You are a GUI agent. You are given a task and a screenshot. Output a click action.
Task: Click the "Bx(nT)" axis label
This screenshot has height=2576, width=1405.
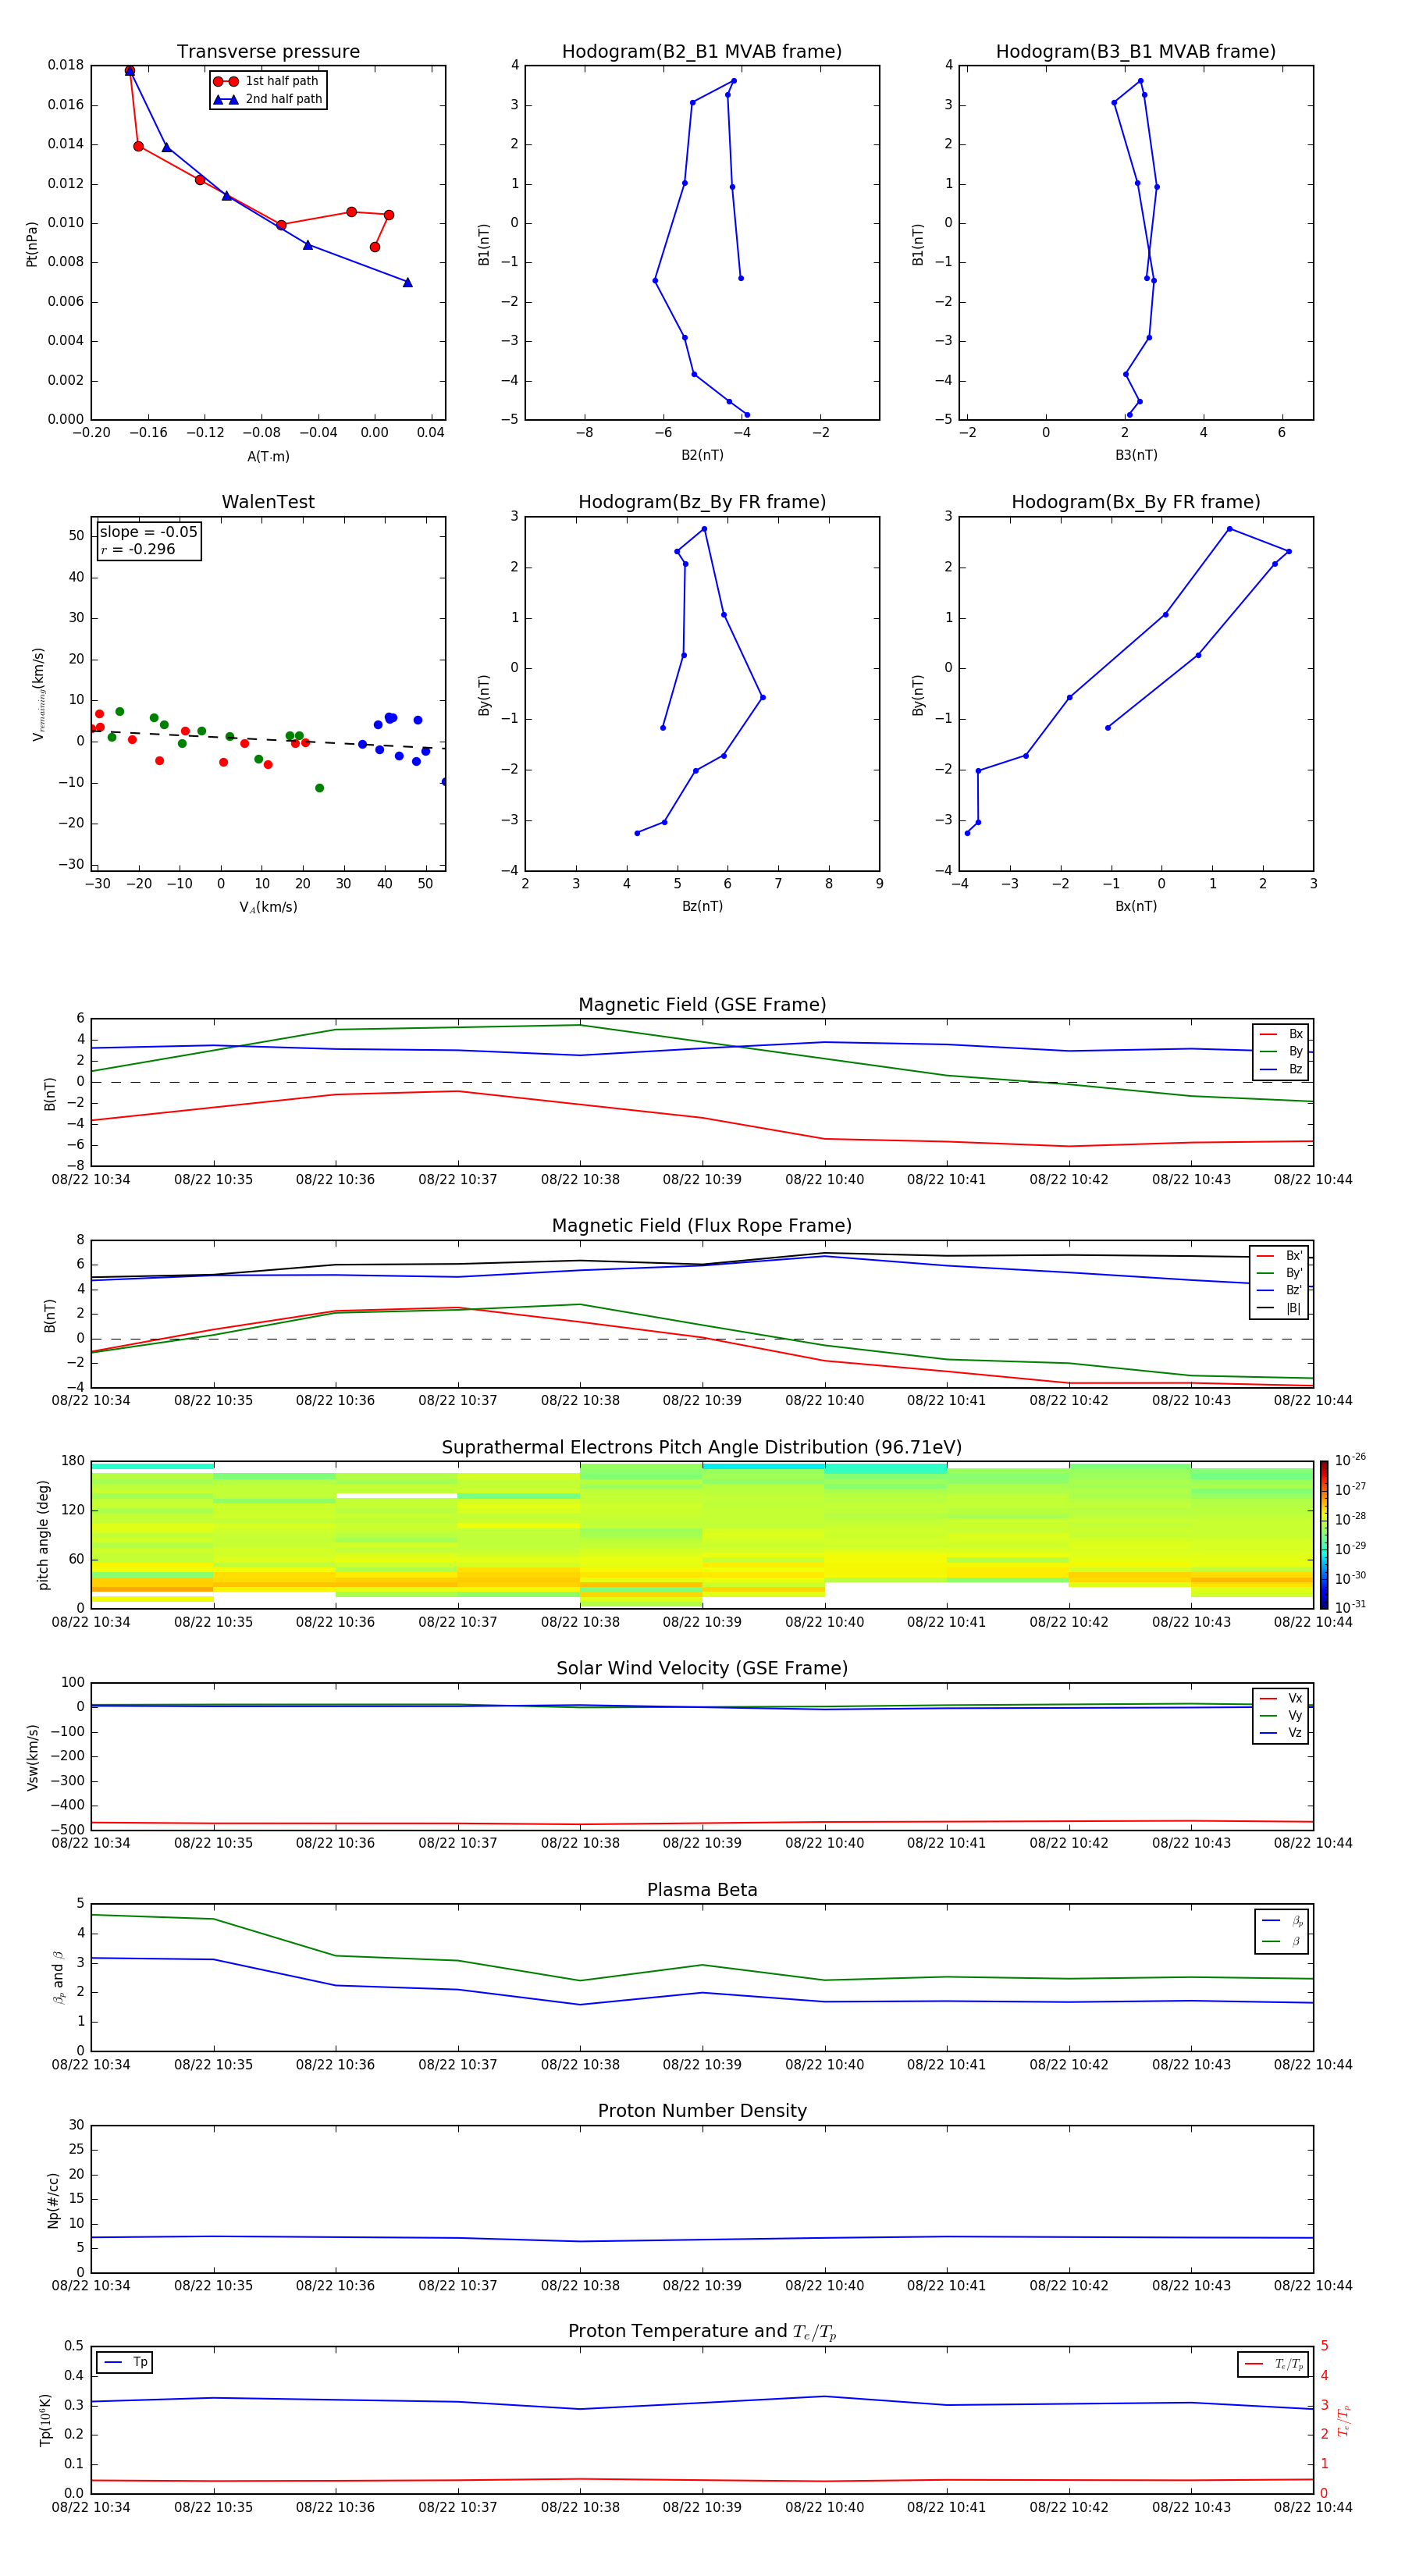point(1136,906)
